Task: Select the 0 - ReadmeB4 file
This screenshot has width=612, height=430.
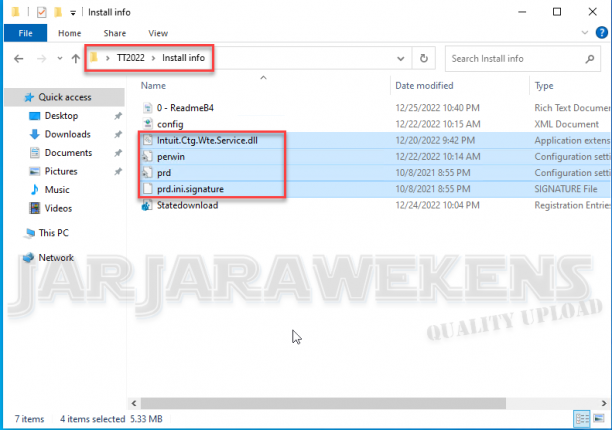Action: point(185,108)
